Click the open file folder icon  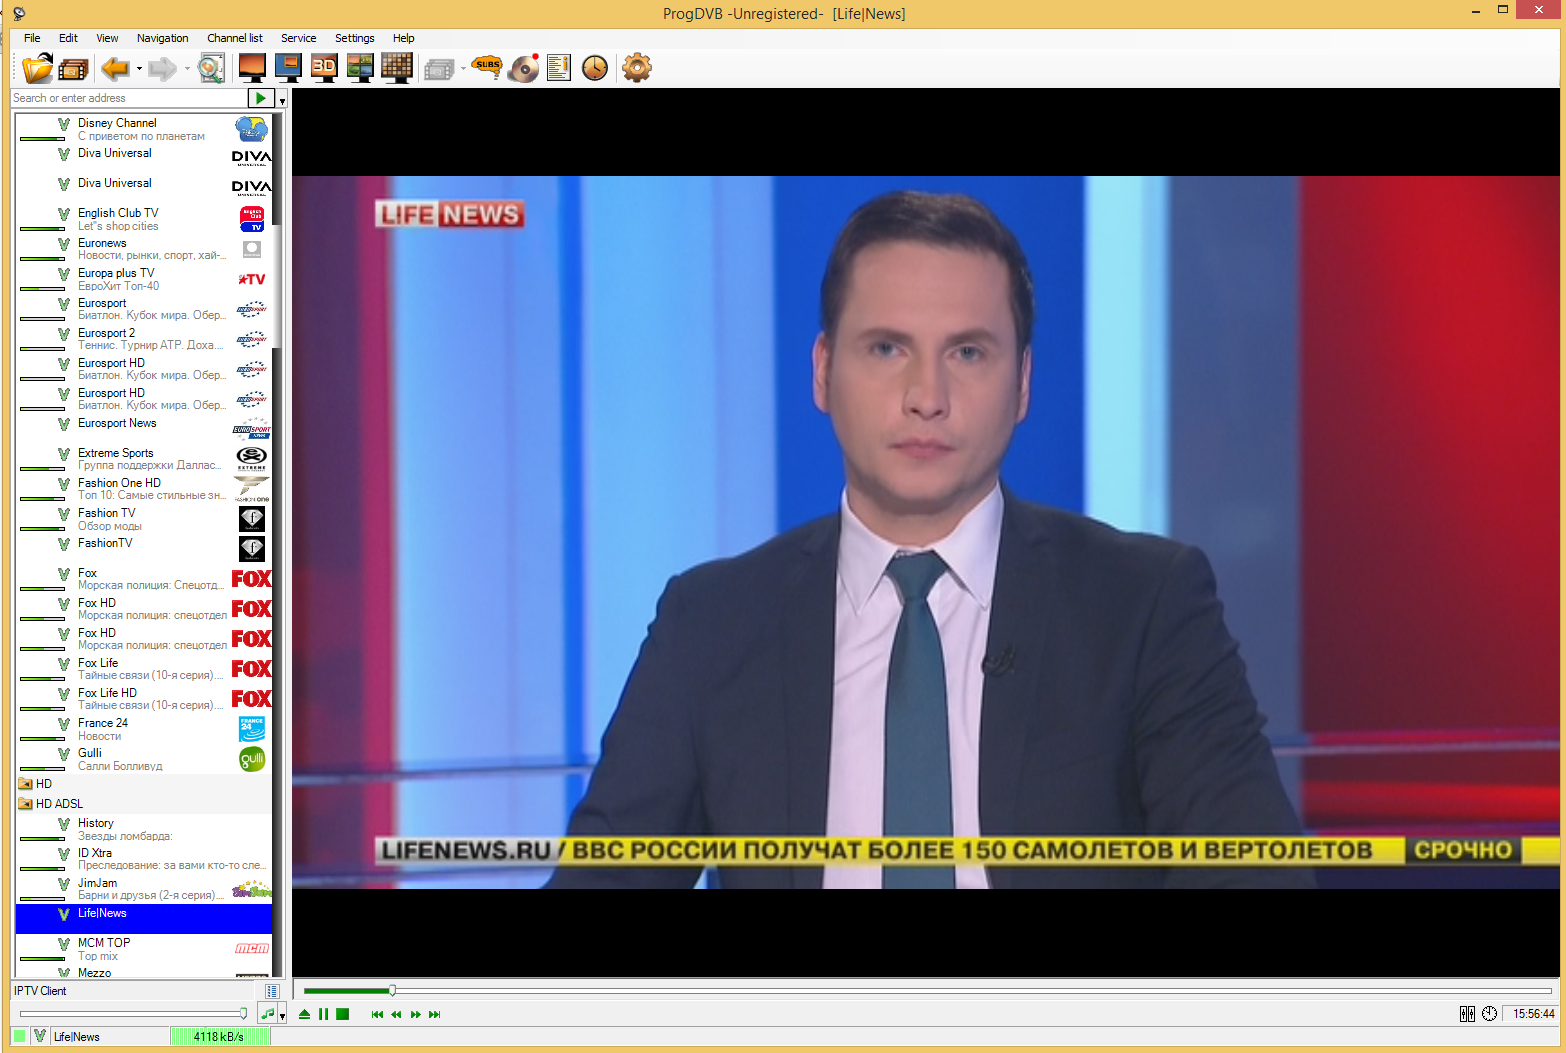tap(37, 68)
